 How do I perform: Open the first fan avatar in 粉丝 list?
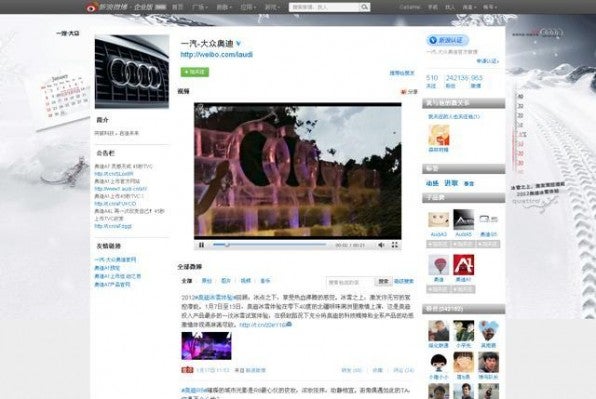(x=439, y=331)
